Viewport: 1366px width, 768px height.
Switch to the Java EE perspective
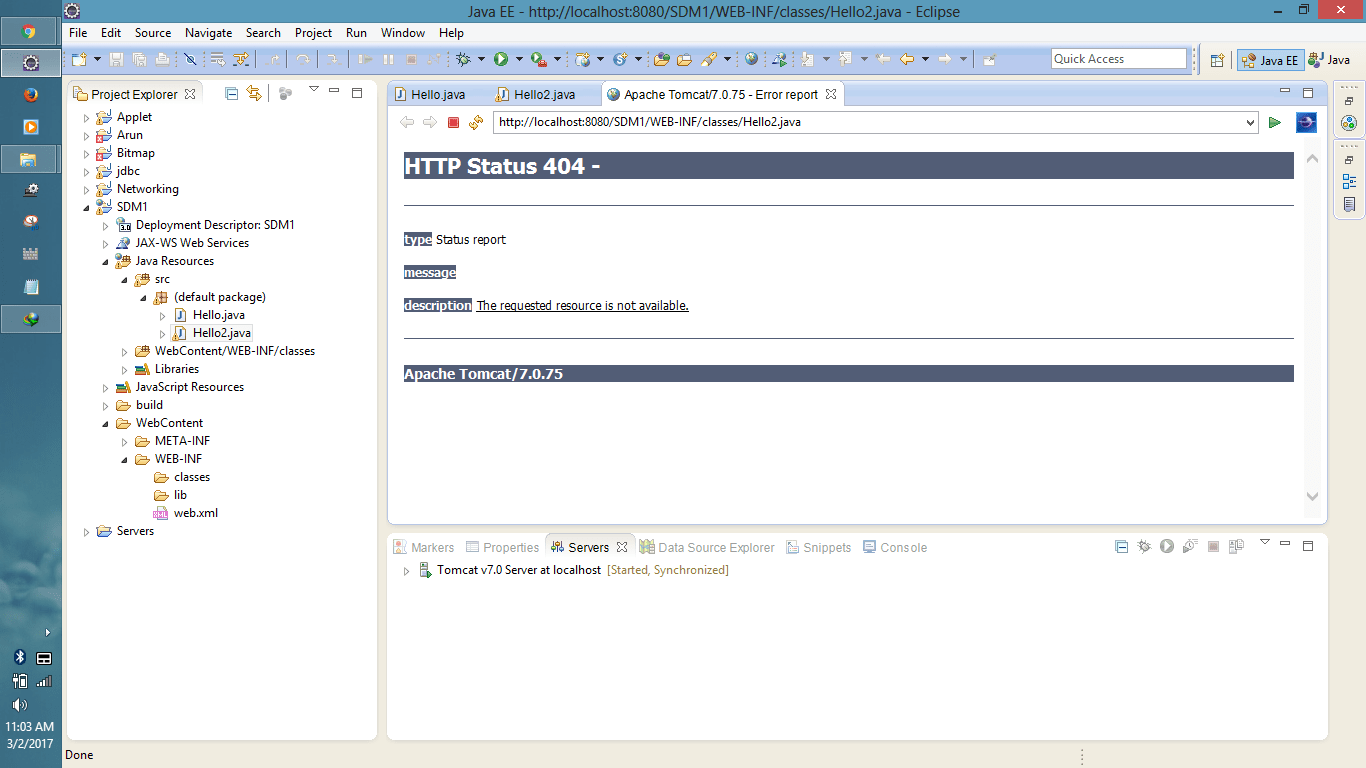pos(1269,60)
